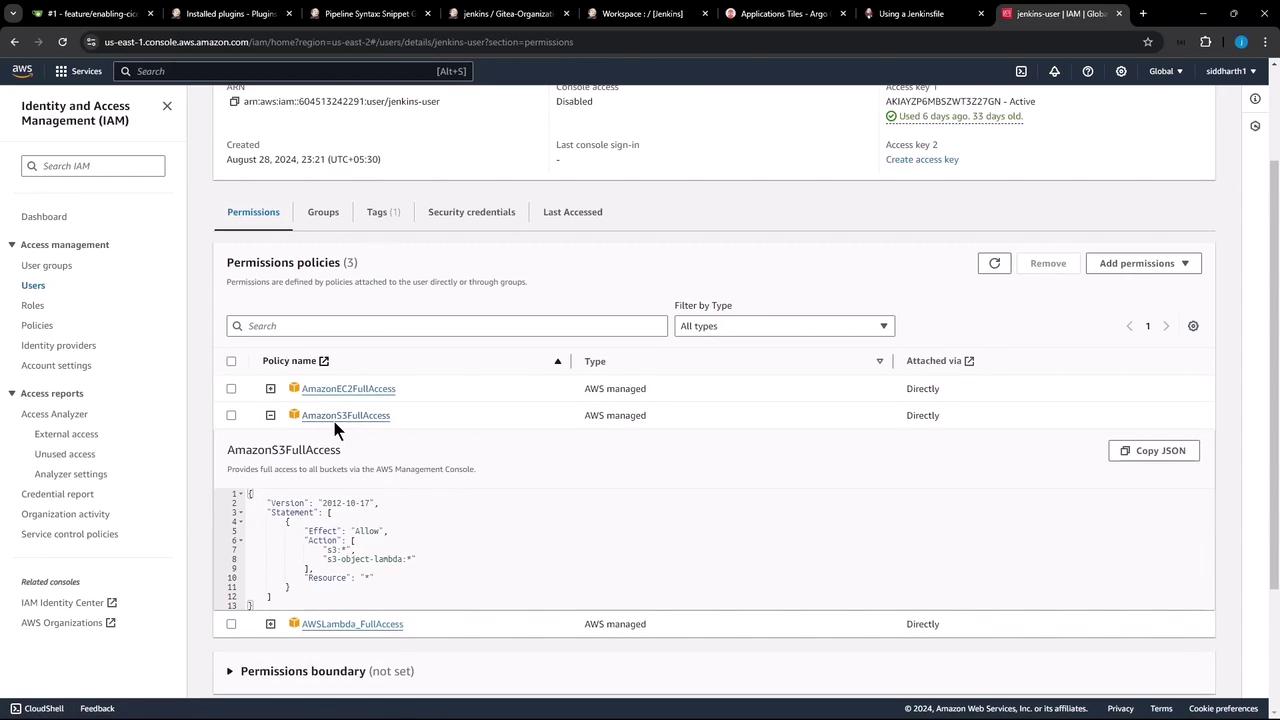The image size is (1280, 720).
Task: Go to next page of policies
Action: click(x=1166, y=326)
